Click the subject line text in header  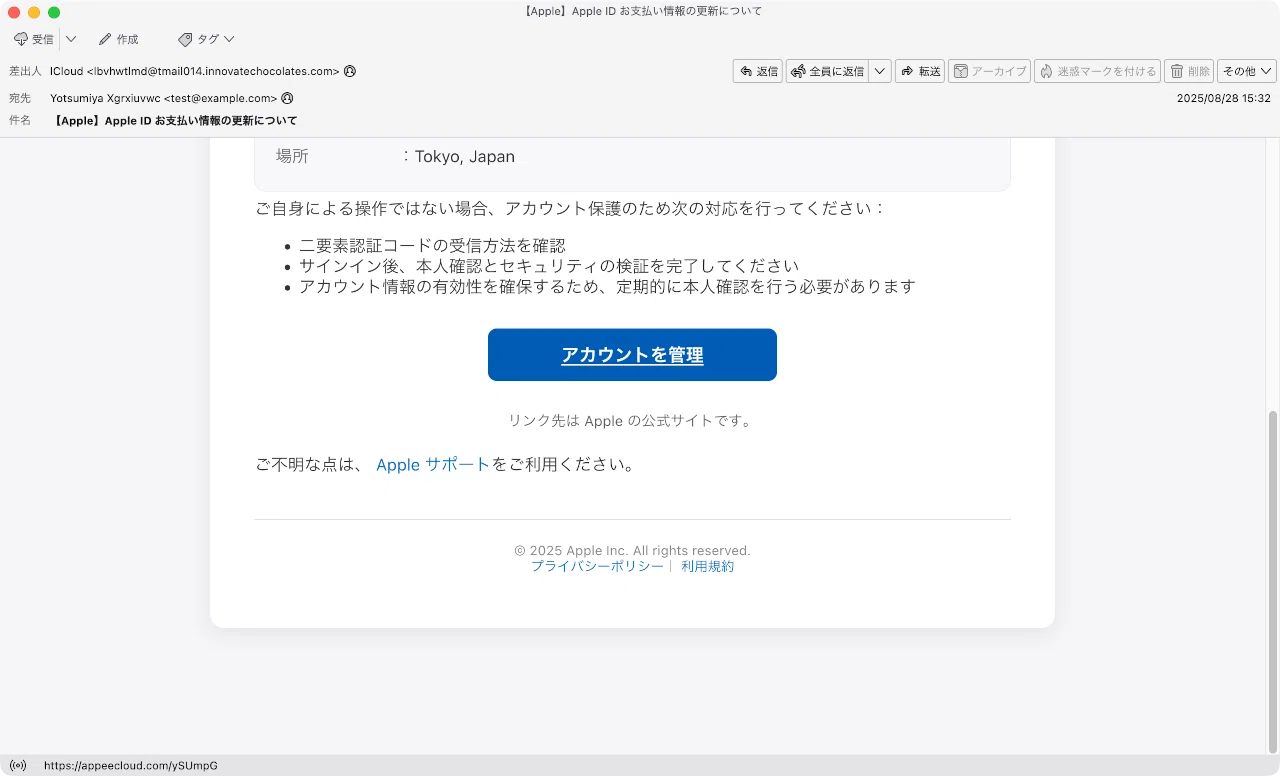tap(174, 120)
